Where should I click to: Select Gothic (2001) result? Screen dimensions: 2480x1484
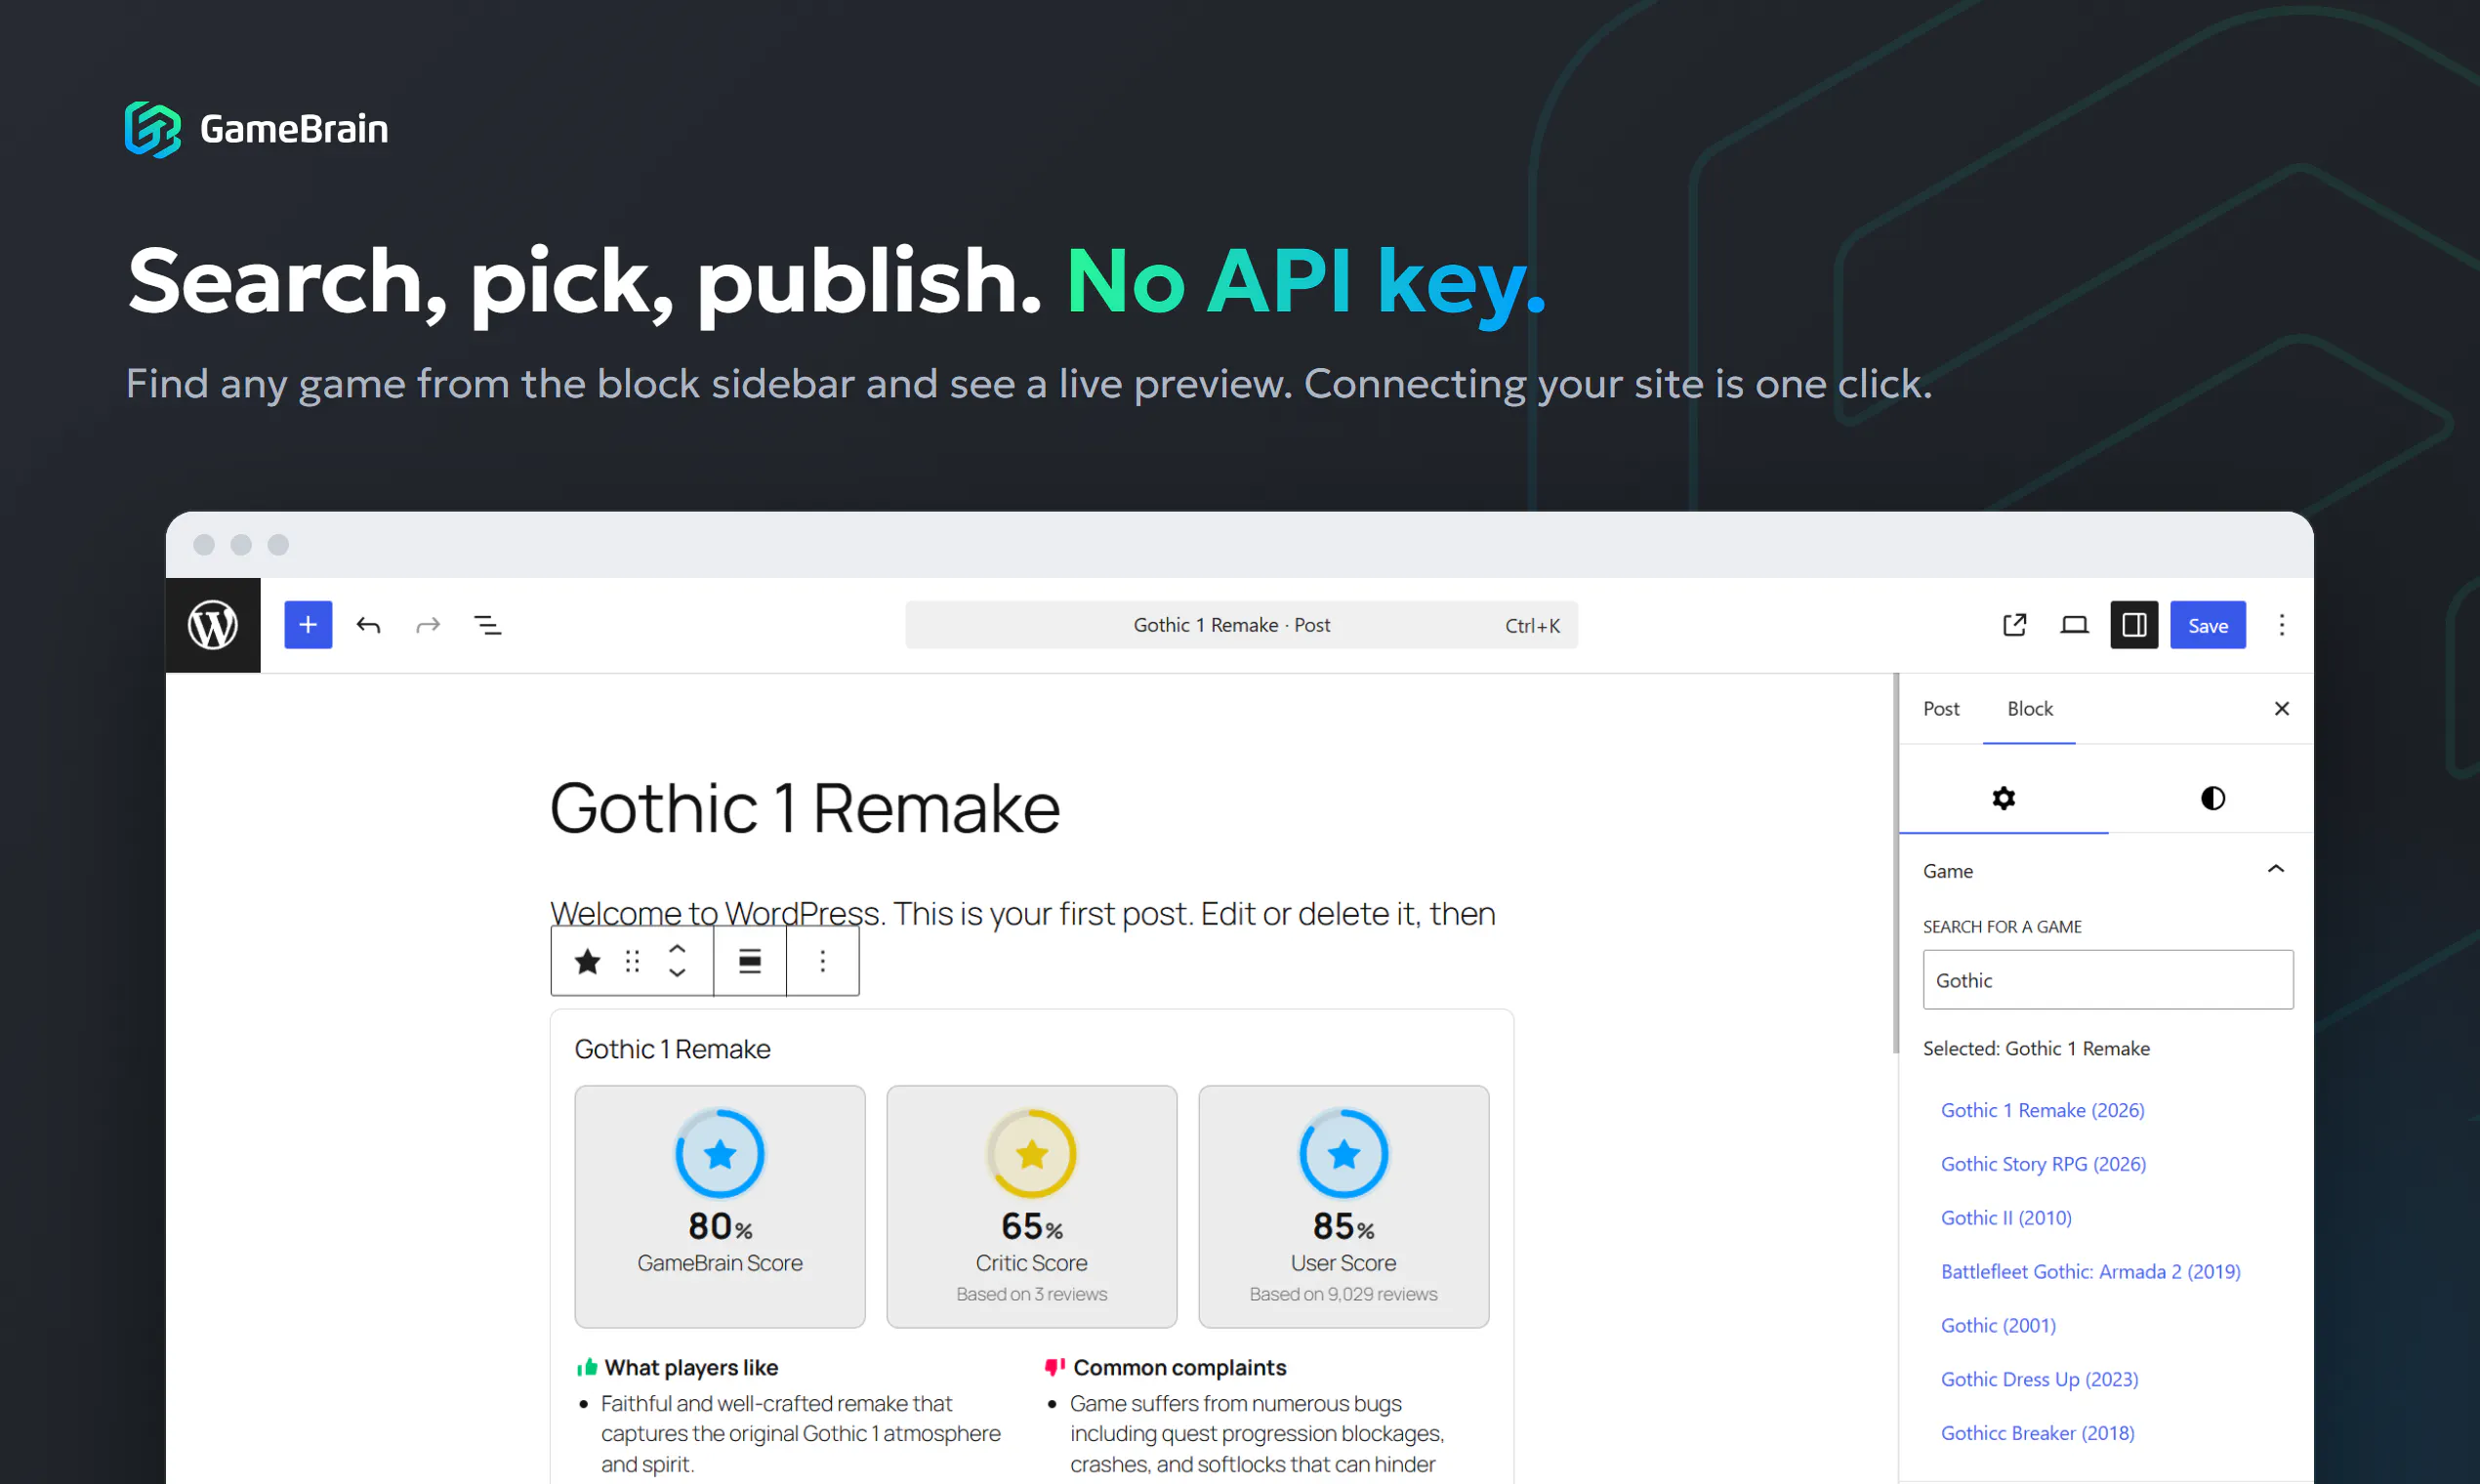click(x=1999, y=1326)
